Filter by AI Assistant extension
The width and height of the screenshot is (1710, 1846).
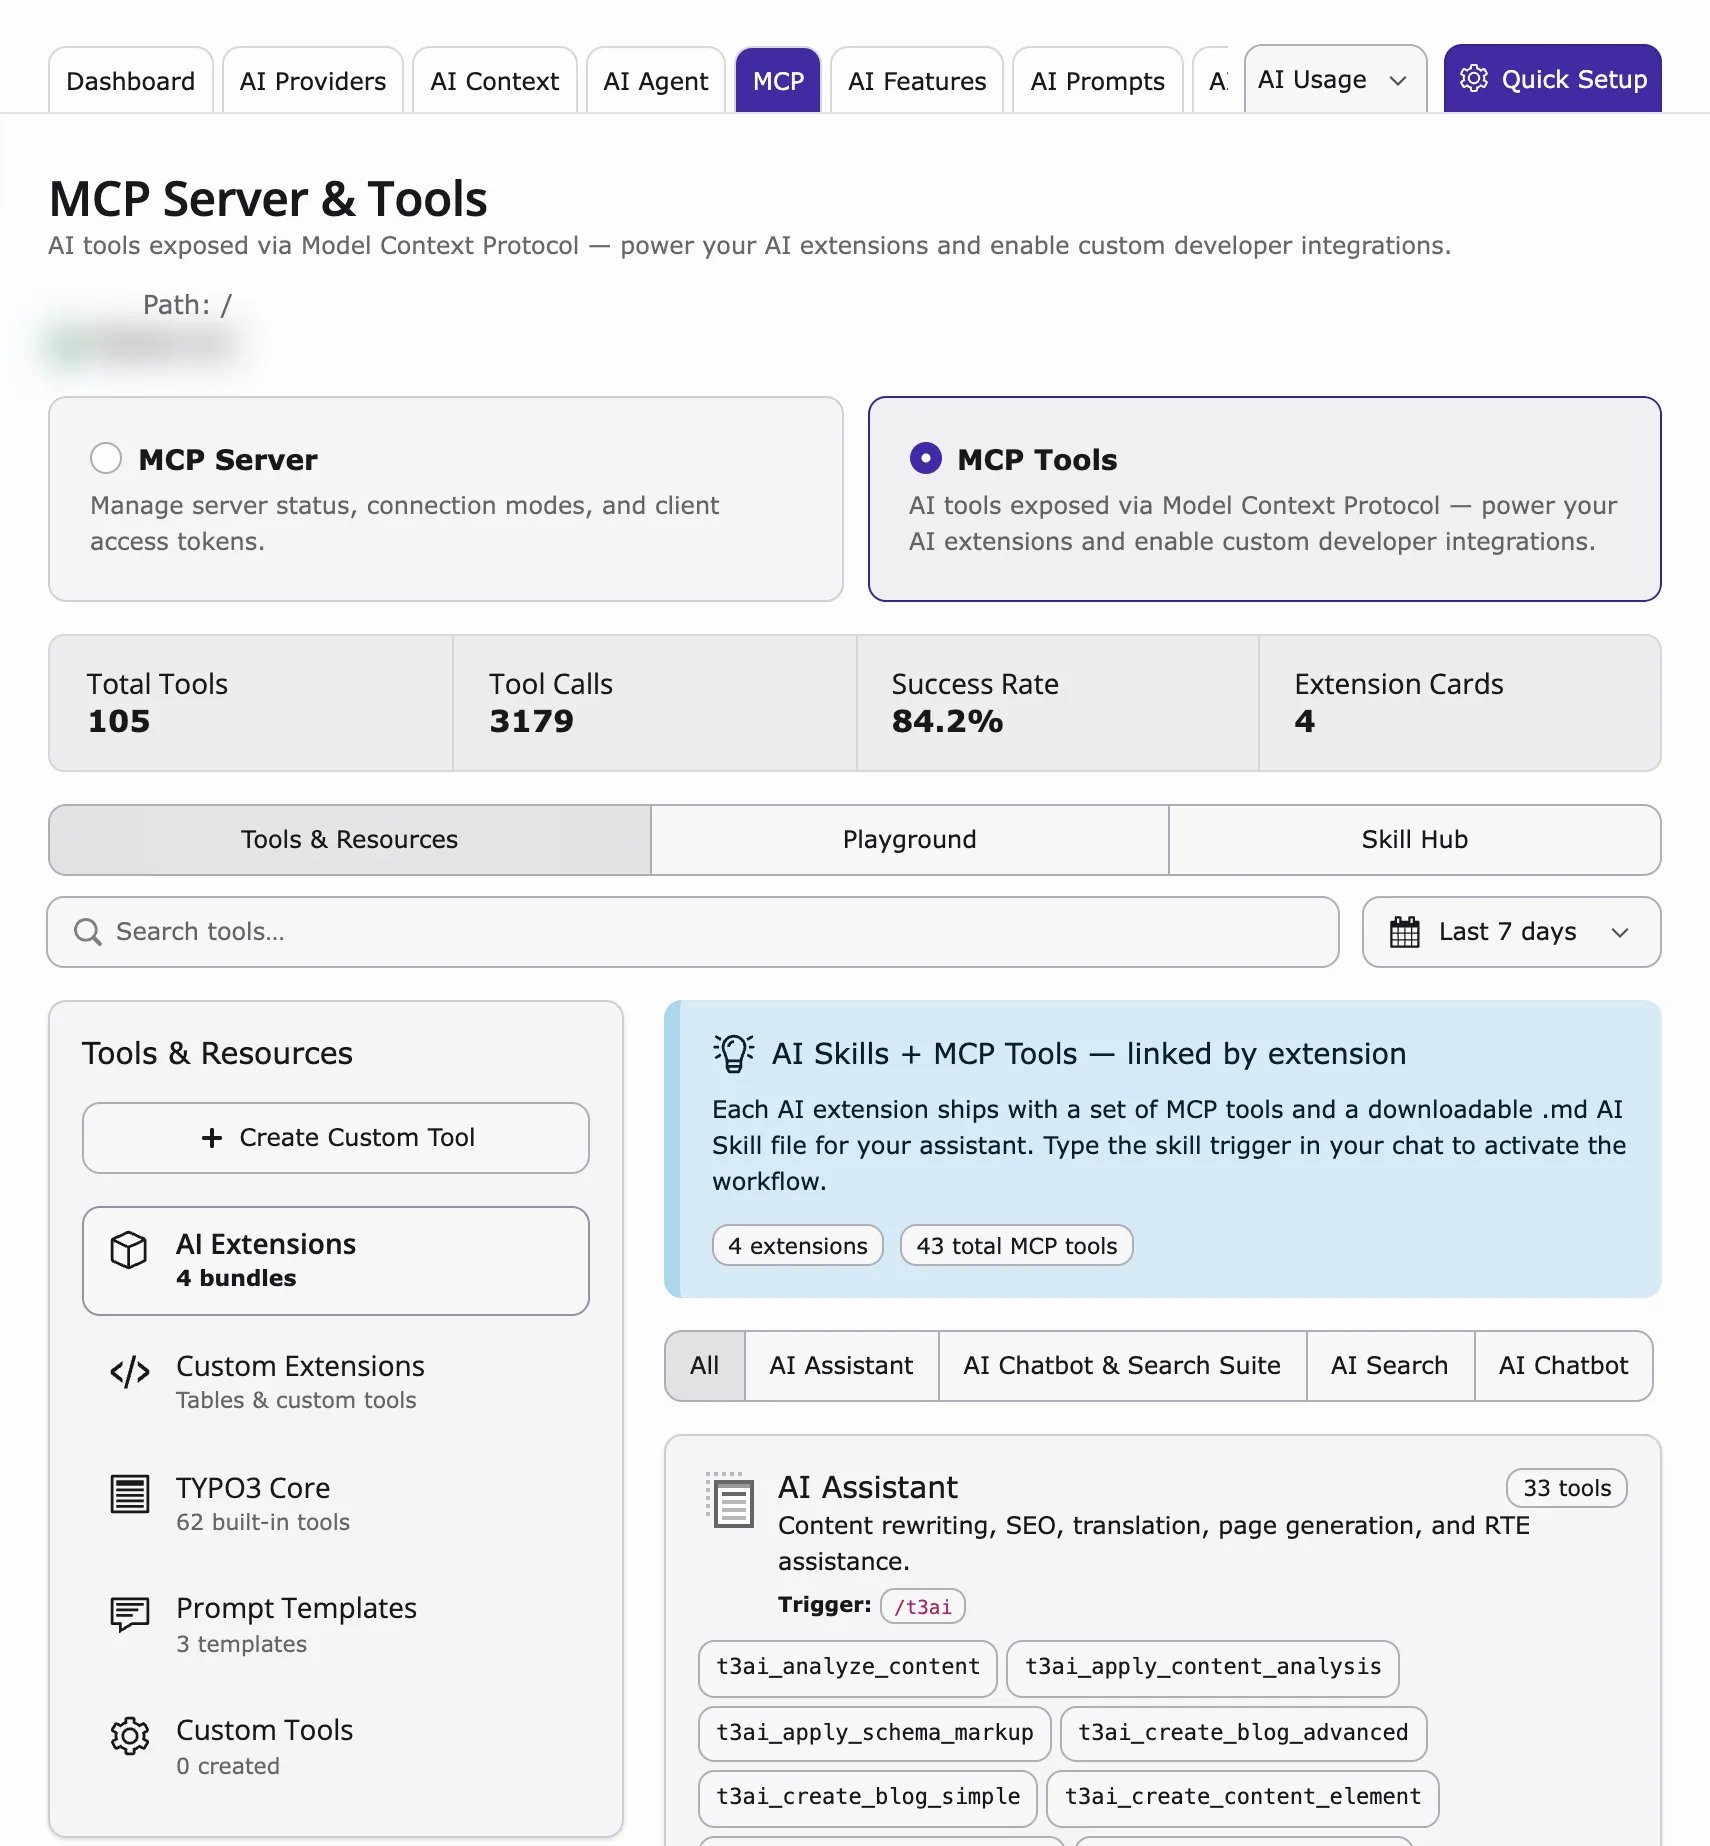coord(841,1366)
